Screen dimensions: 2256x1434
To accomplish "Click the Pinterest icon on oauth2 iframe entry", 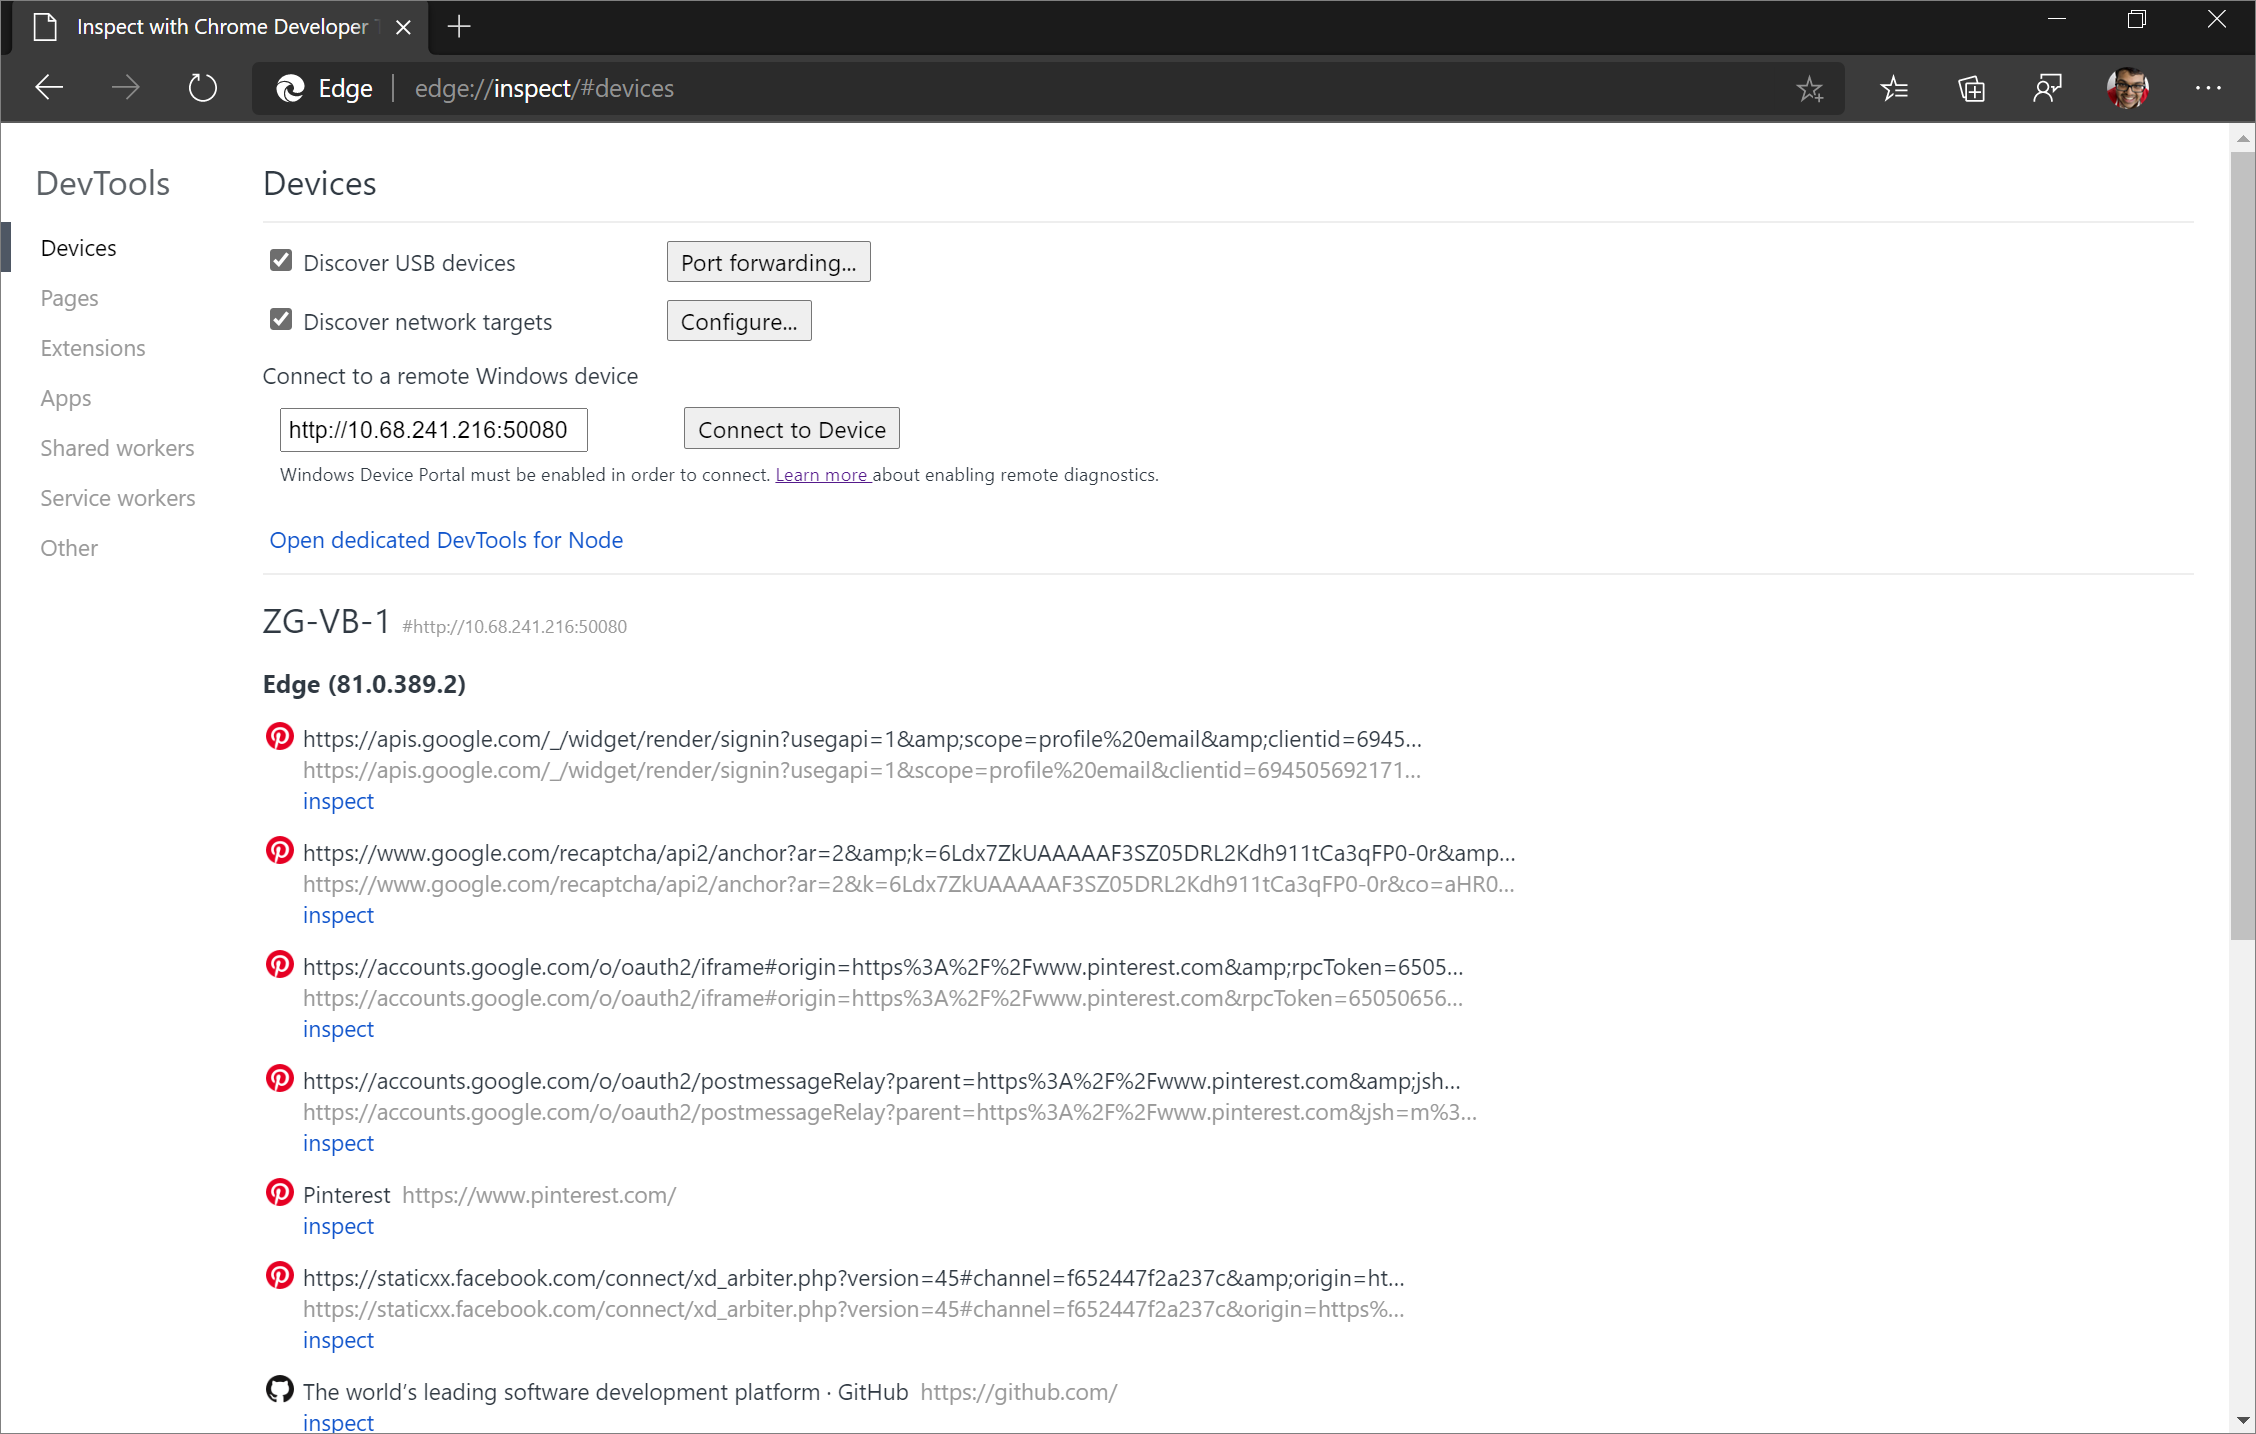I will point(278,967).
